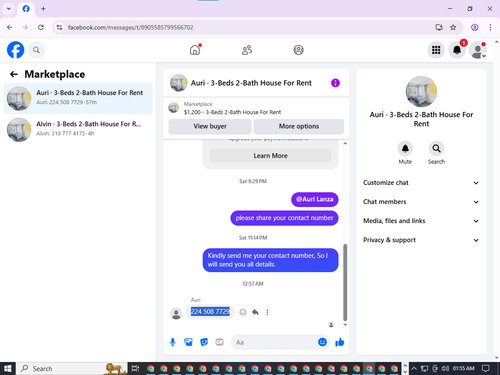Click the back arrow beside Marketplace
Image resolution: width=500 pixels, height=375 pixels.
(14, 74)
